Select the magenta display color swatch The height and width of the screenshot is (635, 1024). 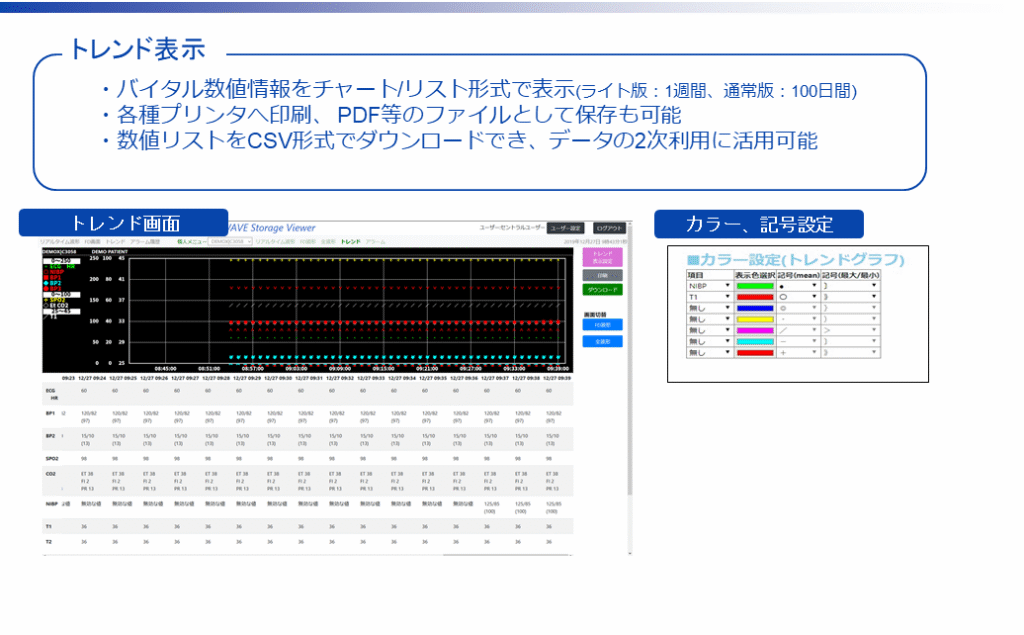tap(755, 330)
